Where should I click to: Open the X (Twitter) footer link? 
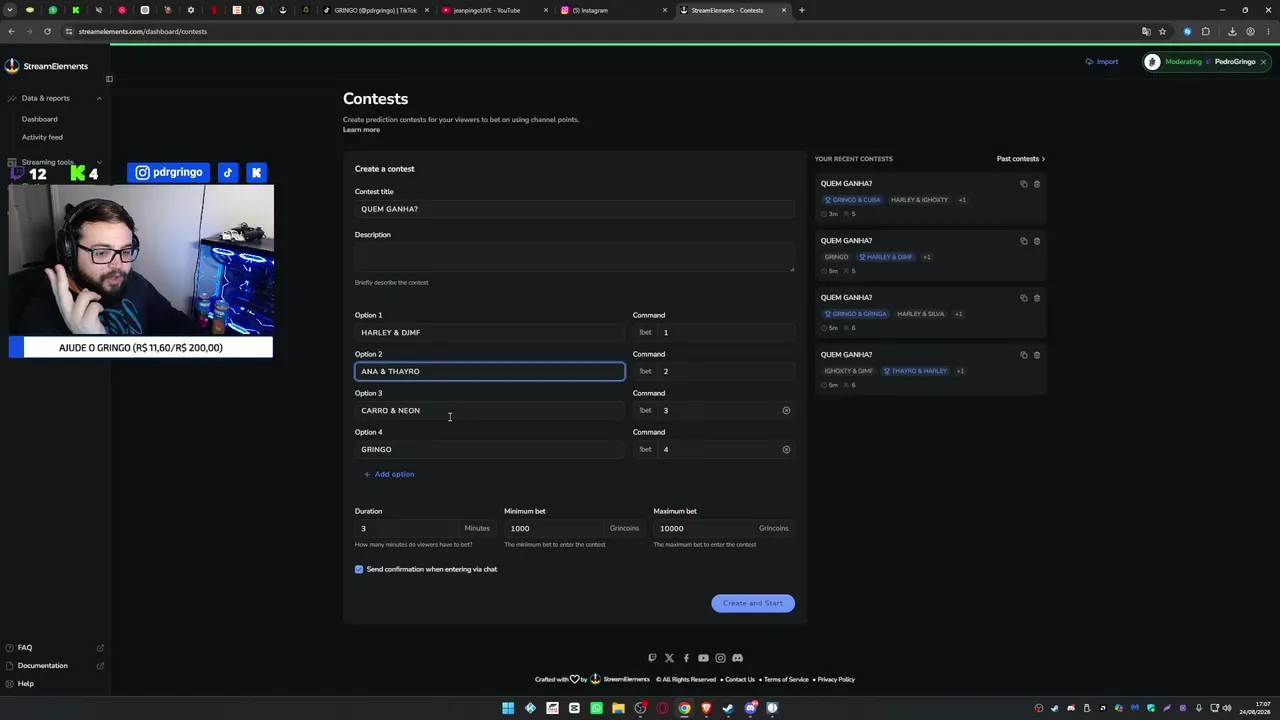[669, 658]
